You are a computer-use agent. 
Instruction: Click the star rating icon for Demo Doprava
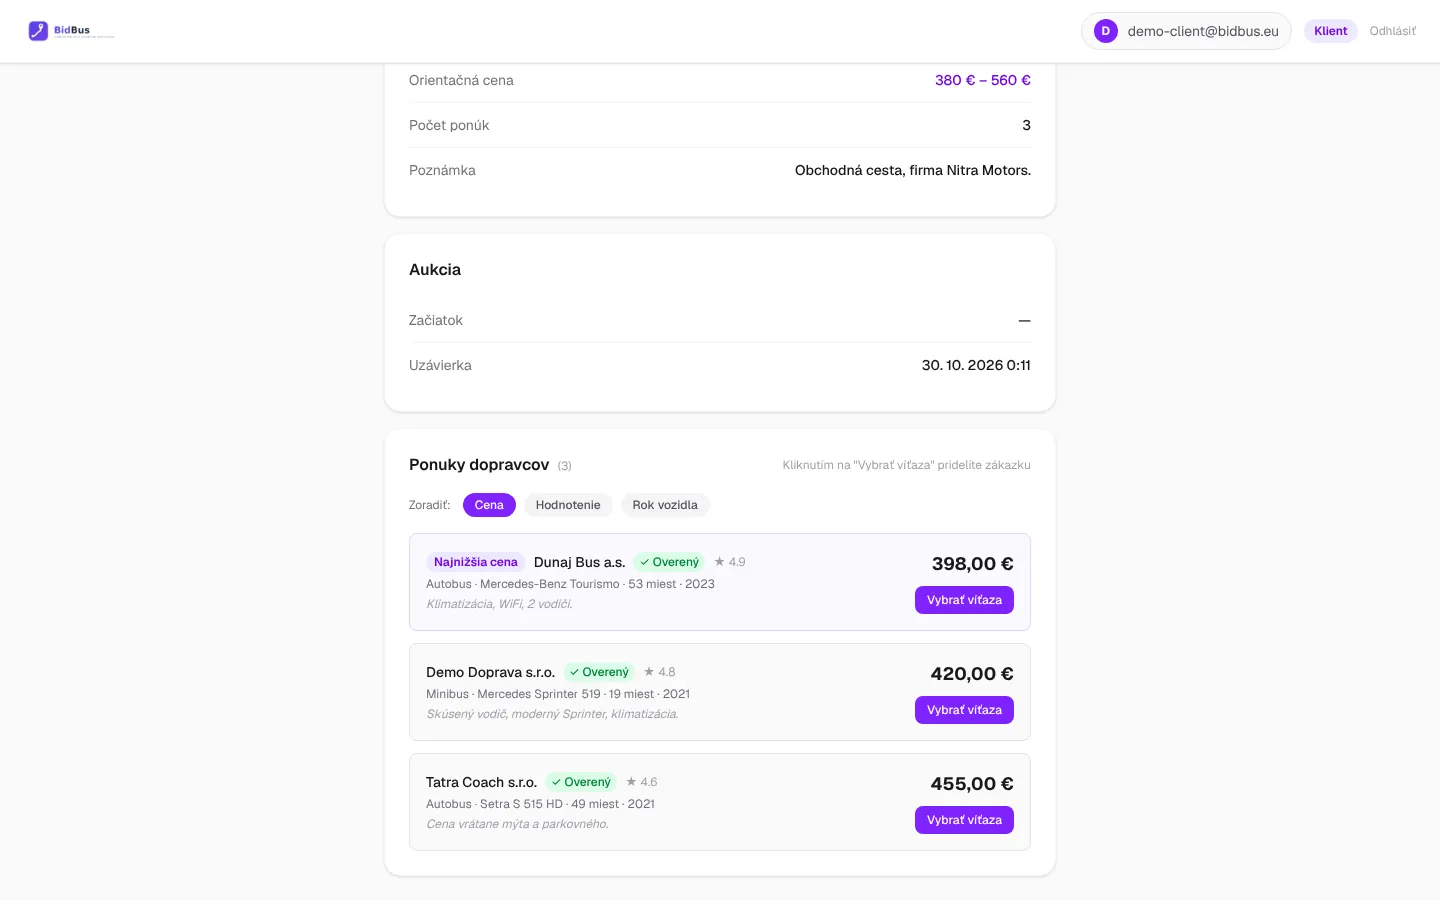pyautogui.click(x=649, y=672)
